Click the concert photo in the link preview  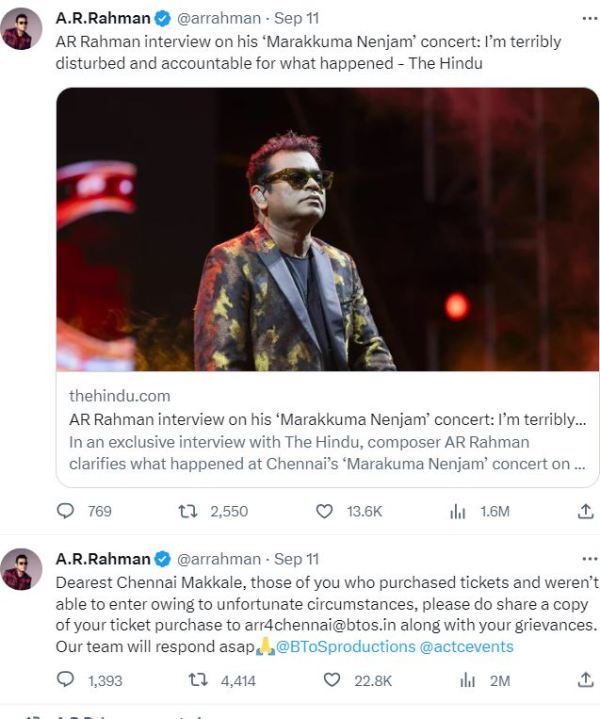[x=328, y=229]
